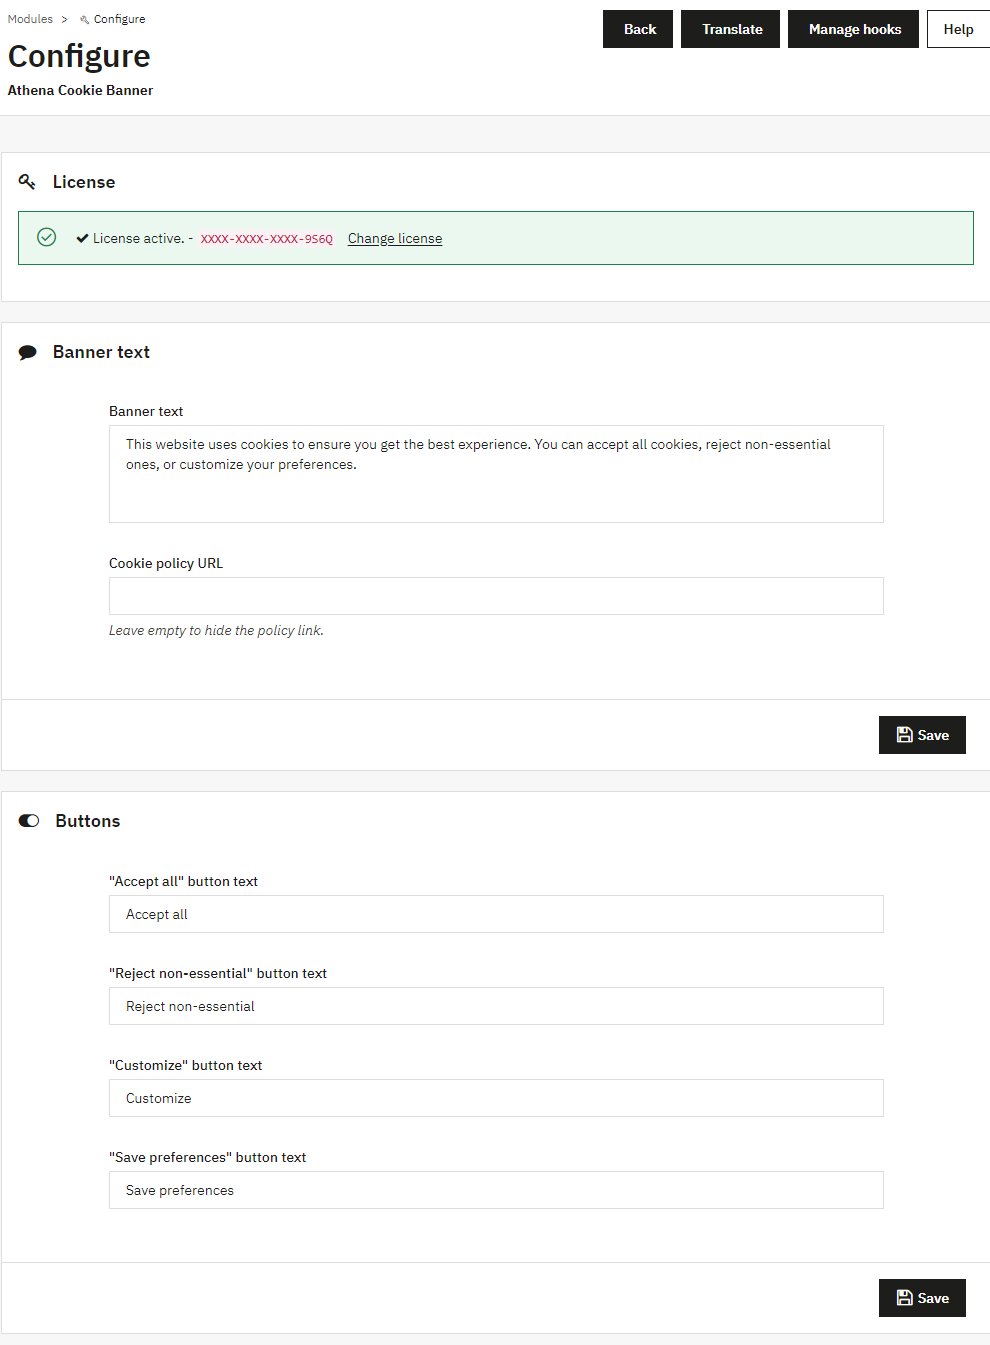Click the floppy disk icon in Banner text Save
Viewport: 990px width, 1345px height.
[x=904, y=735]
